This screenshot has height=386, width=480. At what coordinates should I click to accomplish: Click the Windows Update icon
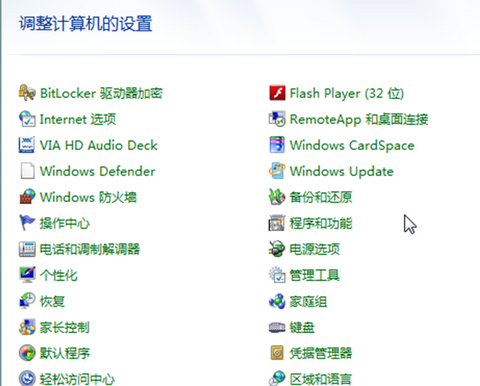(x=277, y=171)
